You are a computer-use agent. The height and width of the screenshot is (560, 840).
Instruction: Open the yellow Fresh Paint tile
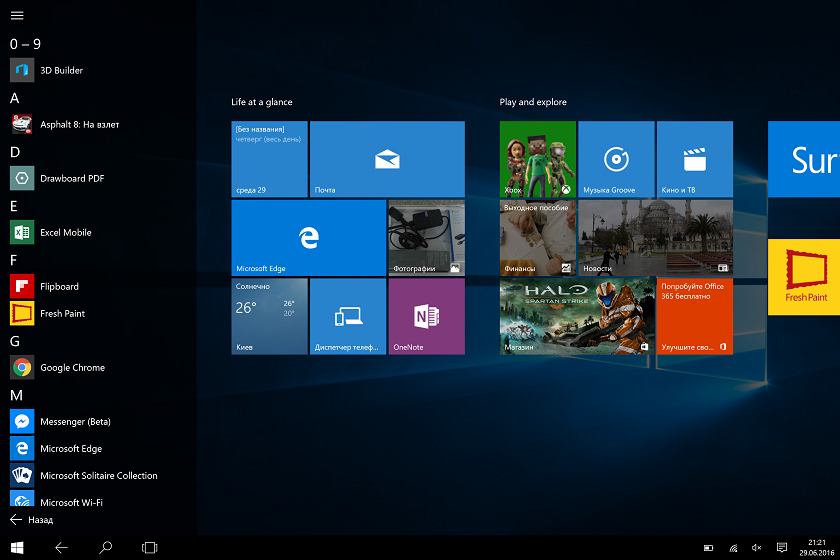tap(804, 277)
